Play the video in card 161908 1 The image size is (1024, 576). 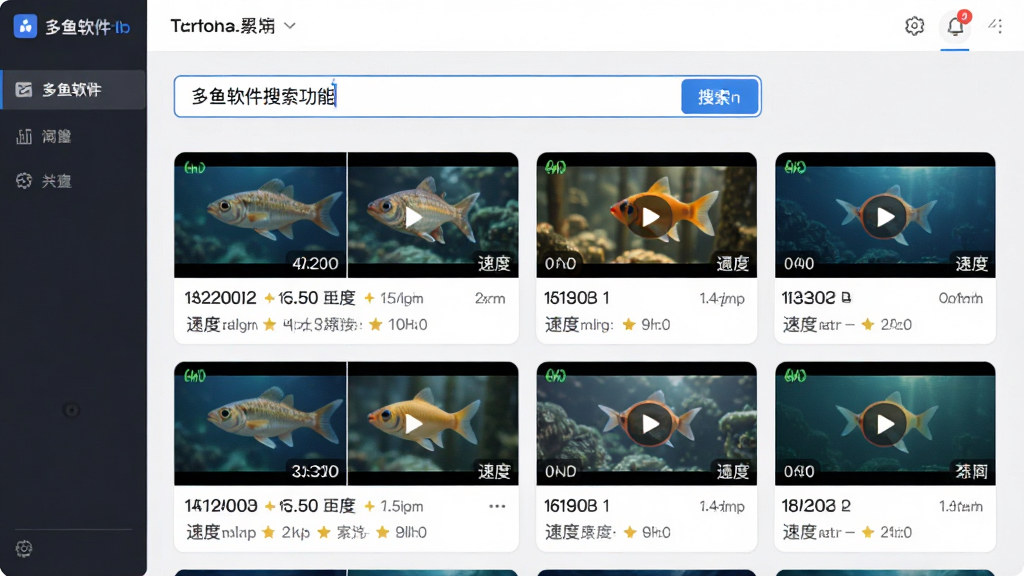point(650,424)
